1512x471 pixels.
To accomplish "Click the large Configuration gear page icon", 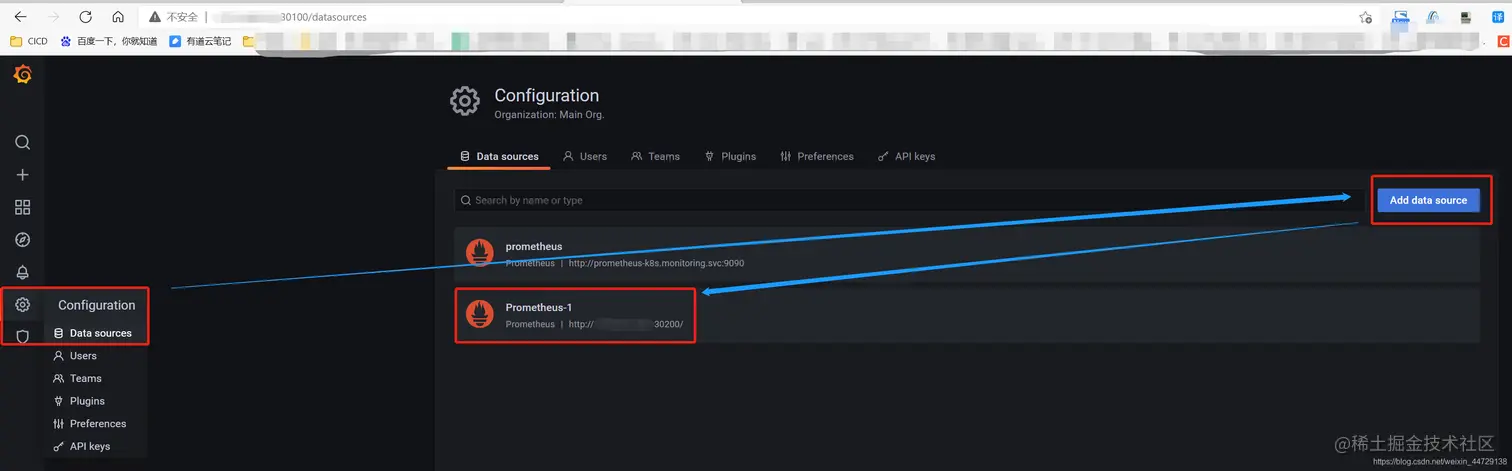I will click(464, 101).
